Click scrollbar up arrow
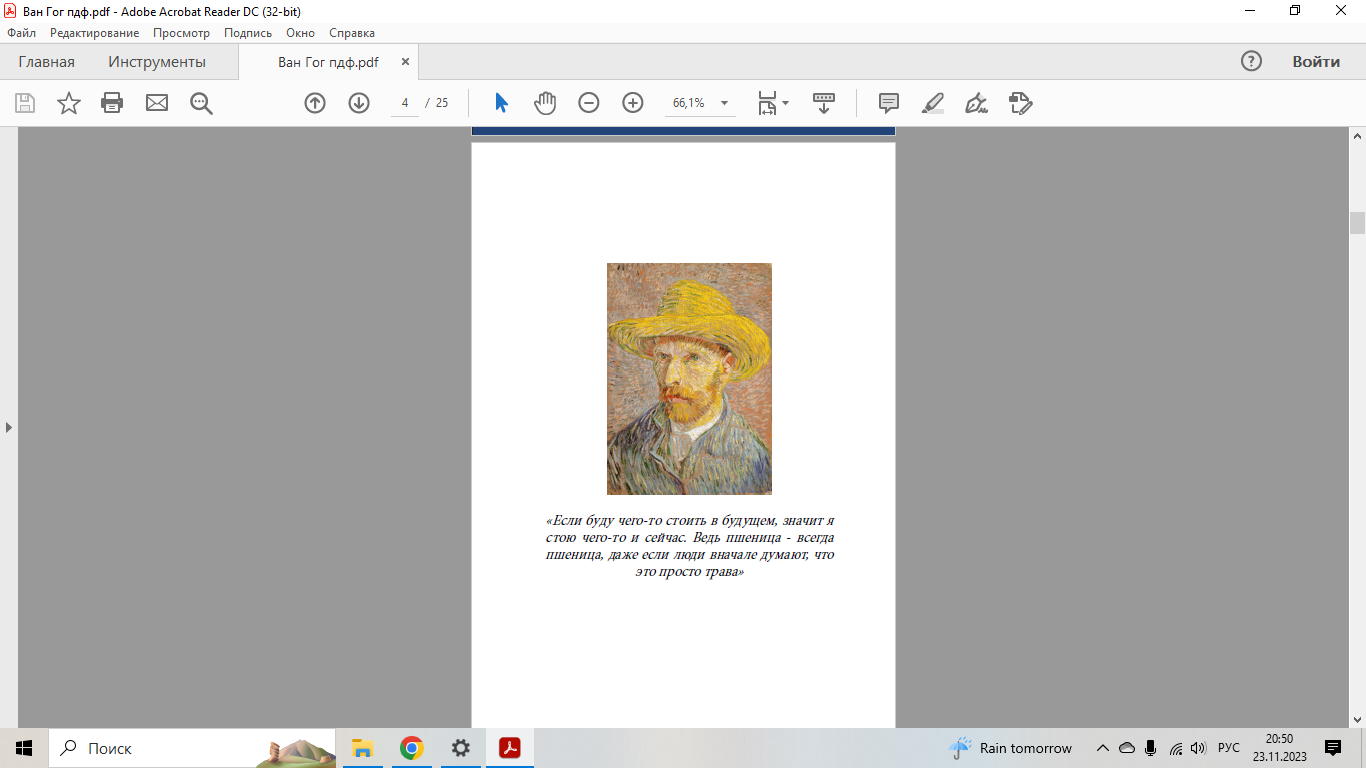1366x768 pixels. (x=1357, y=135)
